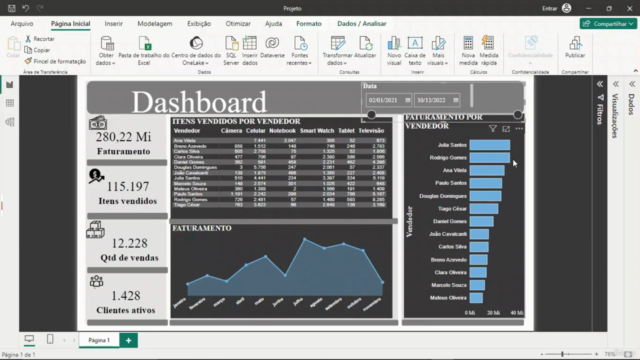Add a new page with plus button

[x=129, y=340]
